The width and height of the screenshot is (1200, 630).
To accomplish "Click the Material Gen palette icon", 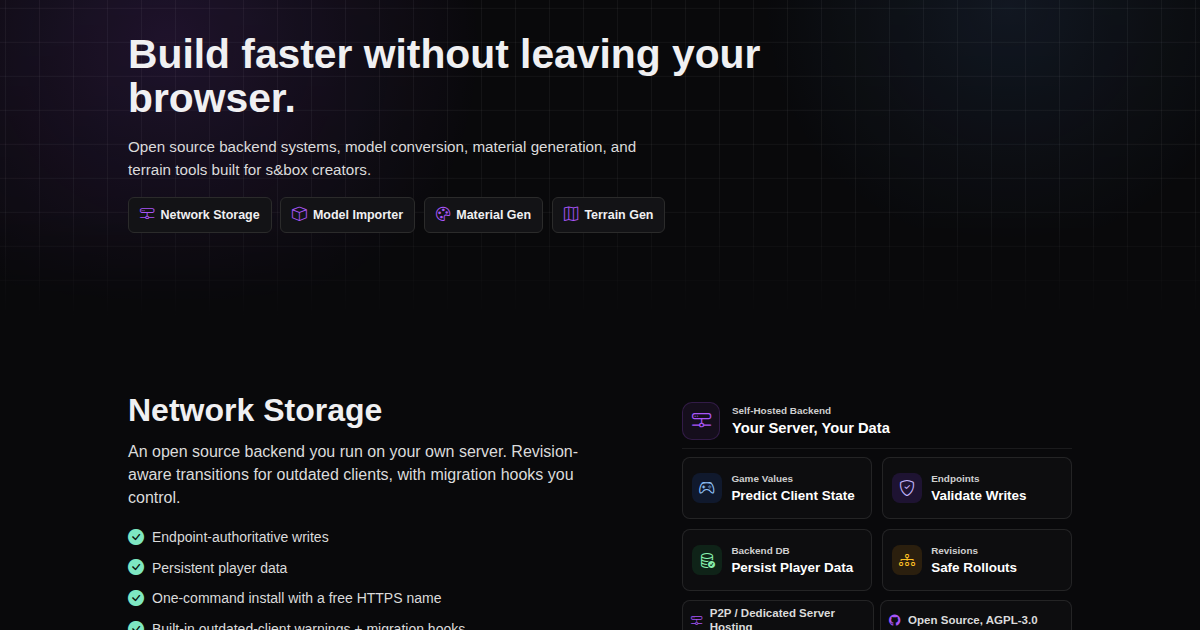I will pos(443,214).
